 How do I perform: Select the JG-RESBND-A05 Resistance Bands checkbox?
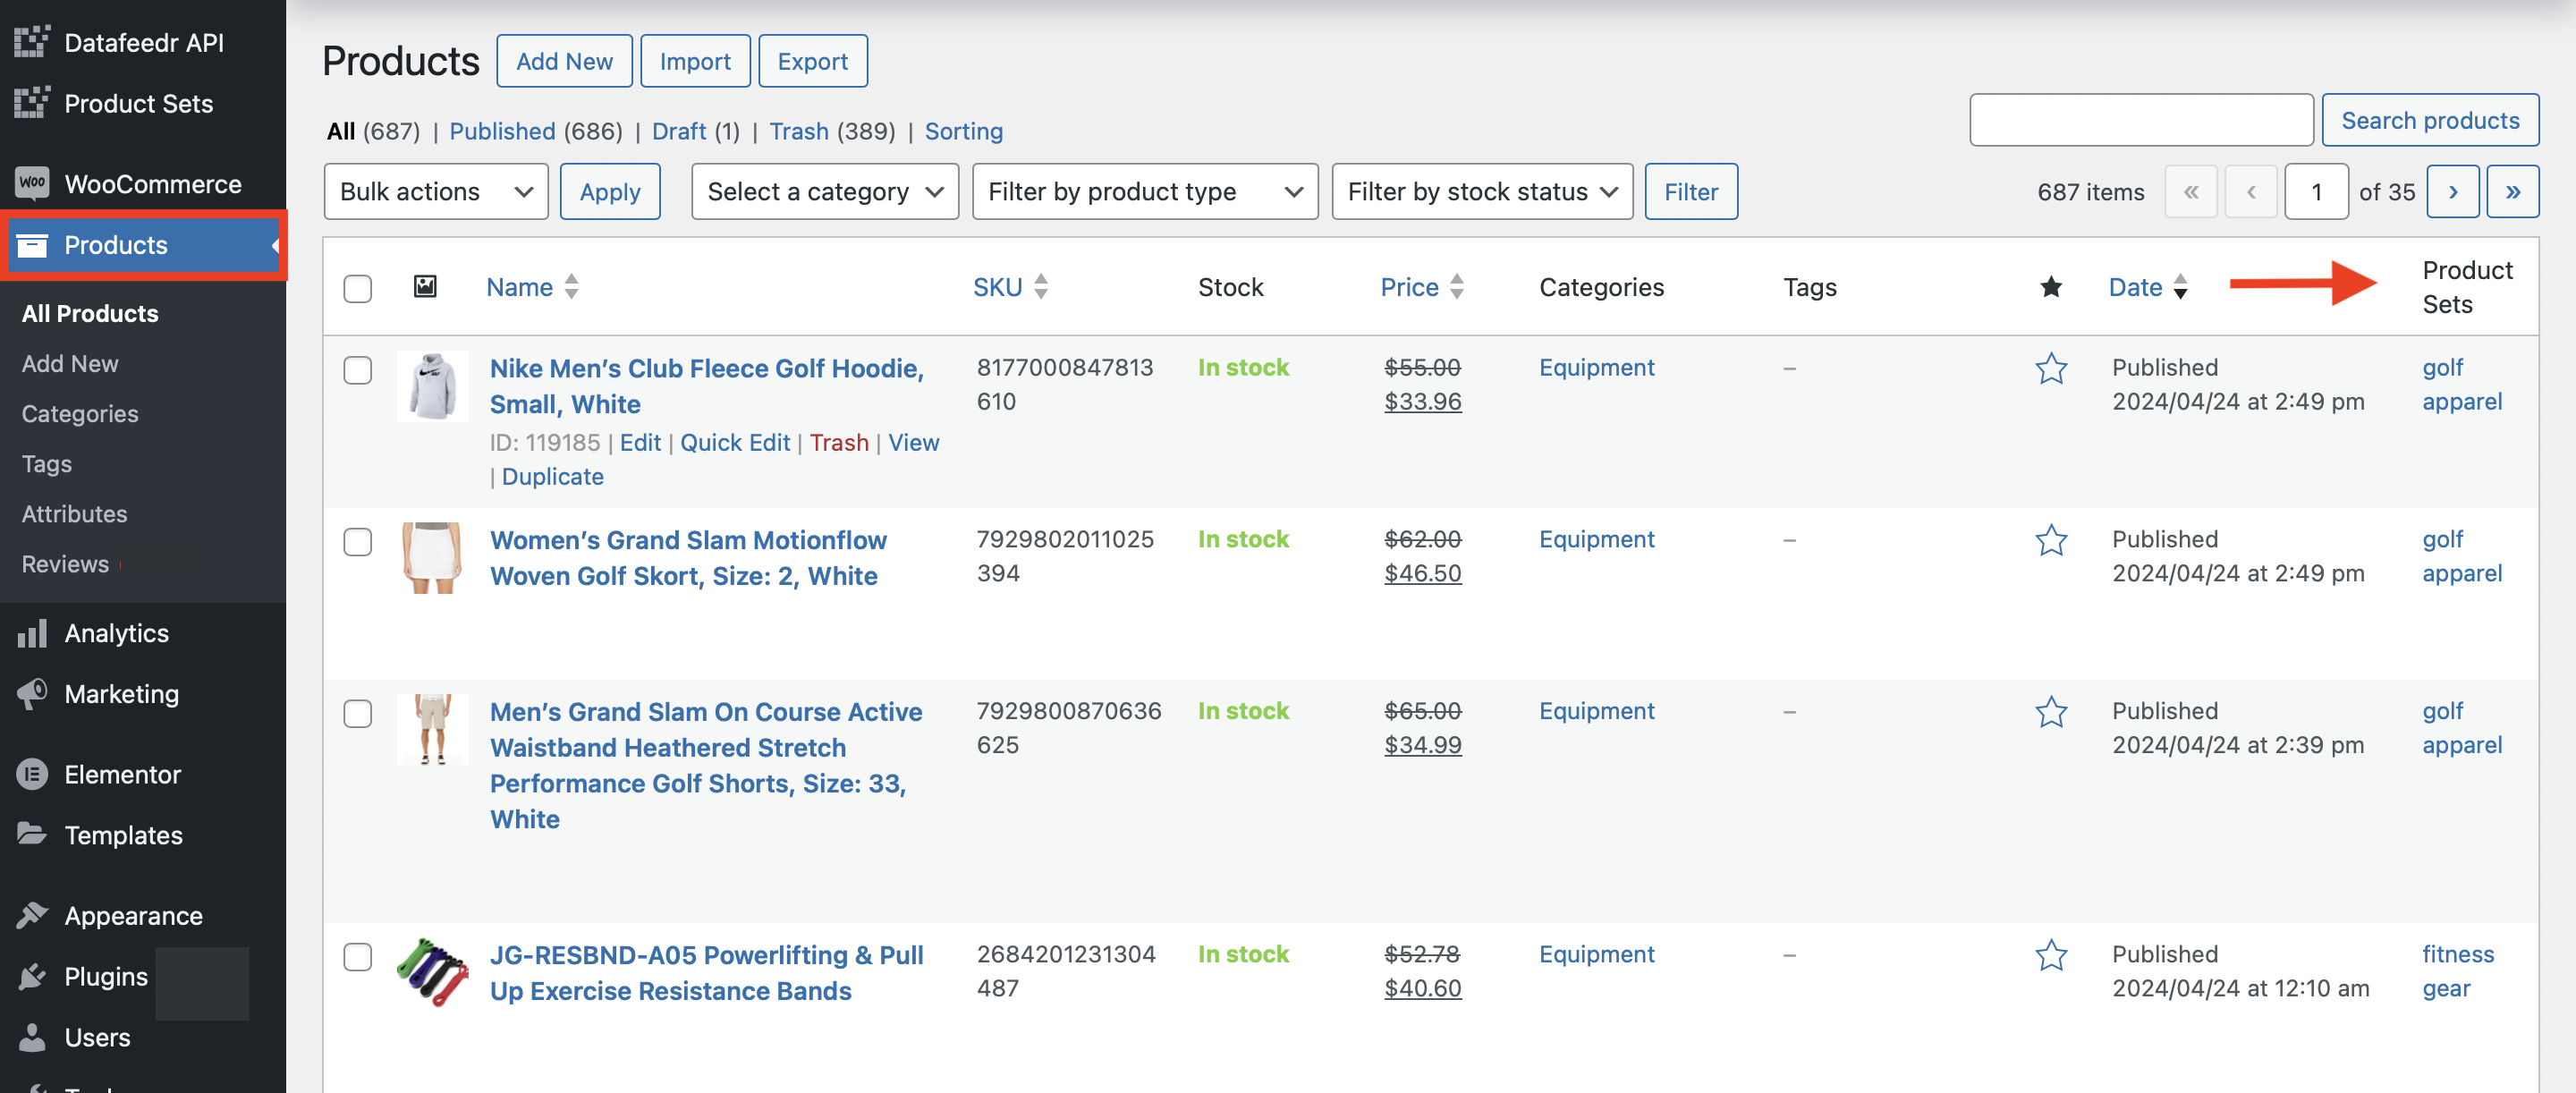coord(357,957)
